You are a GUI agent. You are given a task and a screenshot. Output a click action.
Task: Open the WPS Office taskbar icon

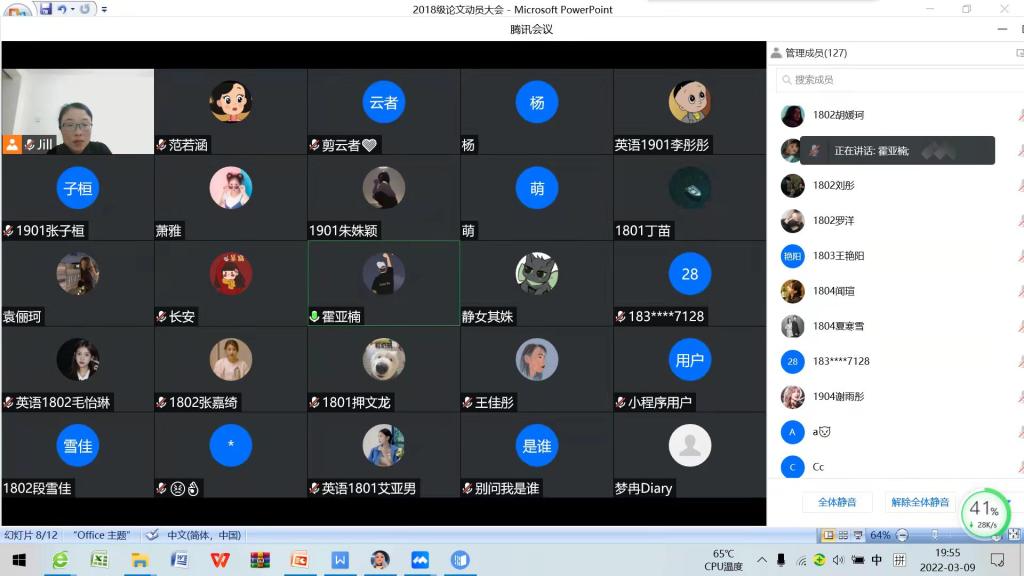[219, 560]
